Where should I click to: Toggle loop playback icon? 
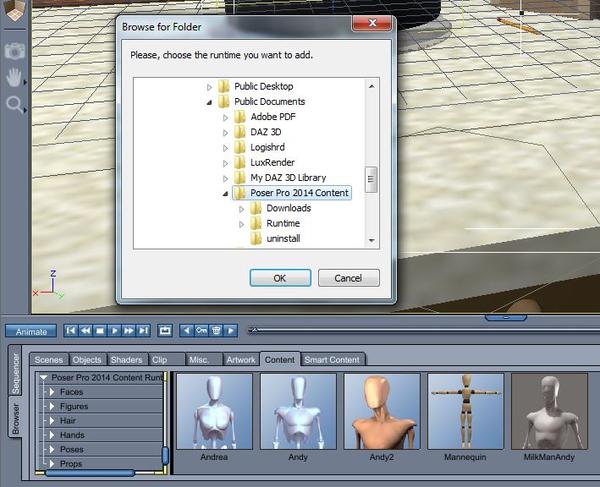point(165,331)
